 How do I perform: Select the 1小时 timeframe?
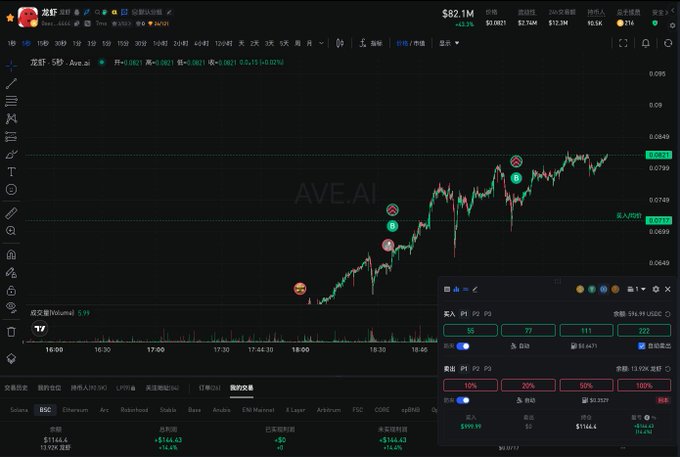tap(160, 43)
